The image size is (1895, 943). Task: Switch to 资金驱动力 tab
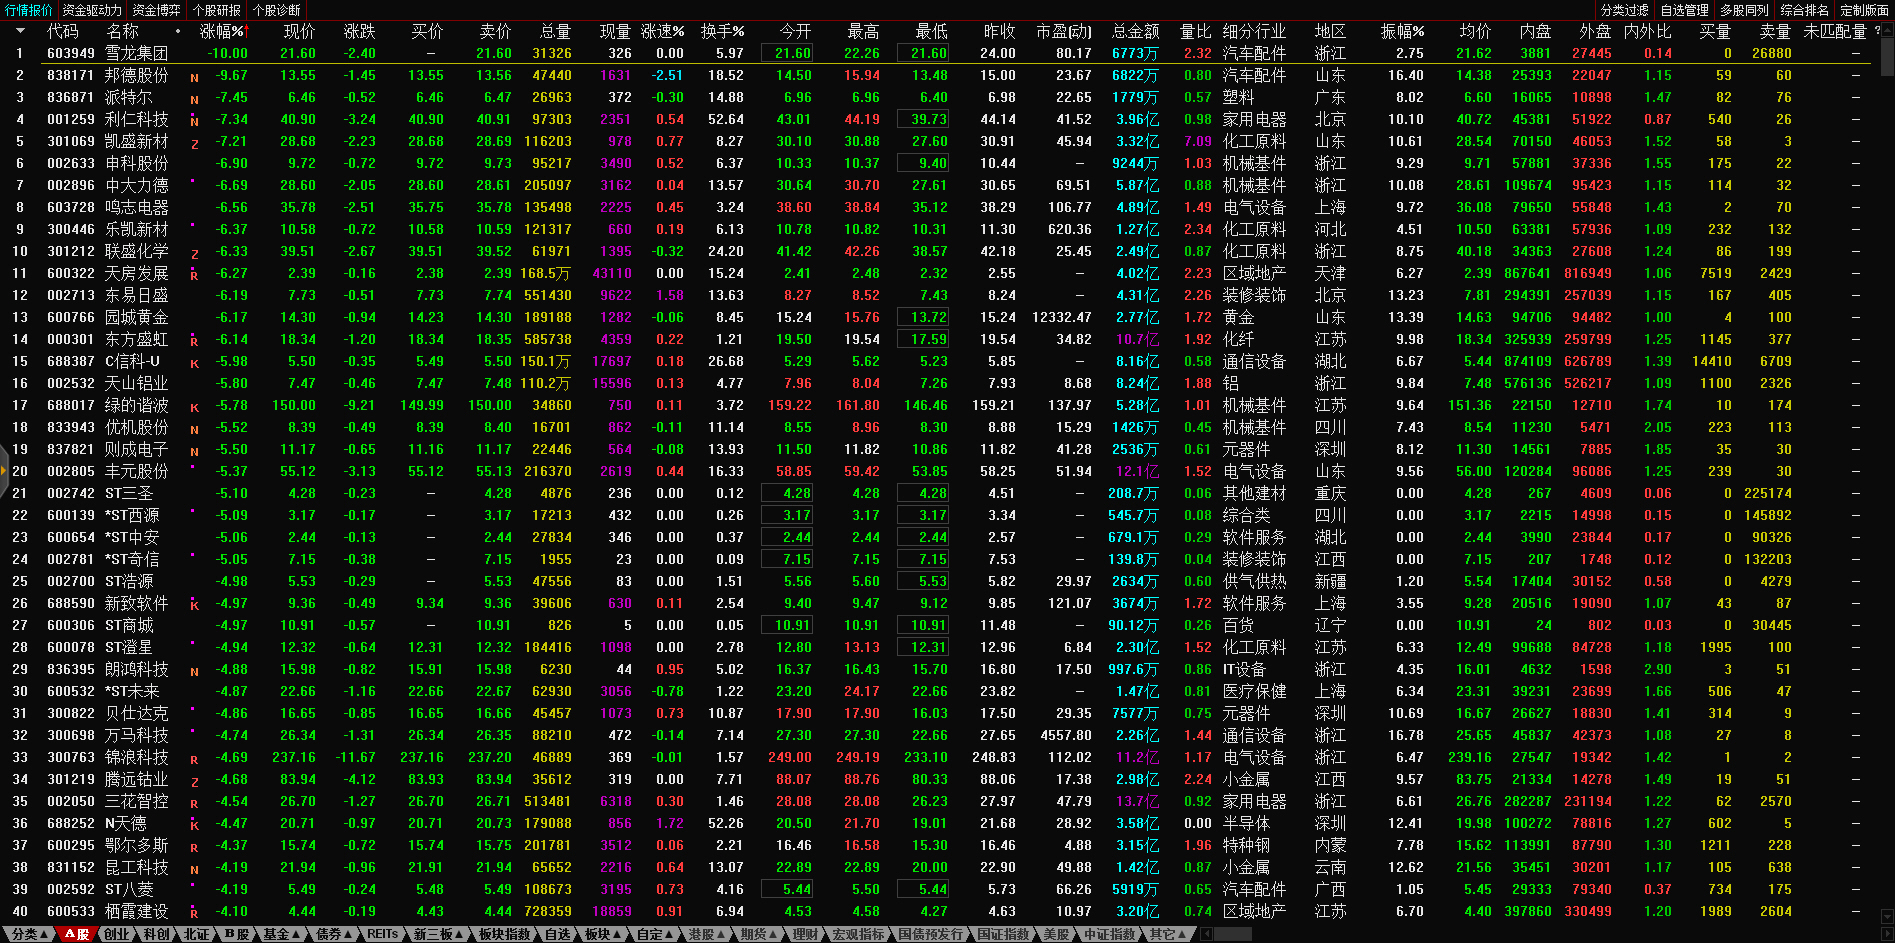92,10
